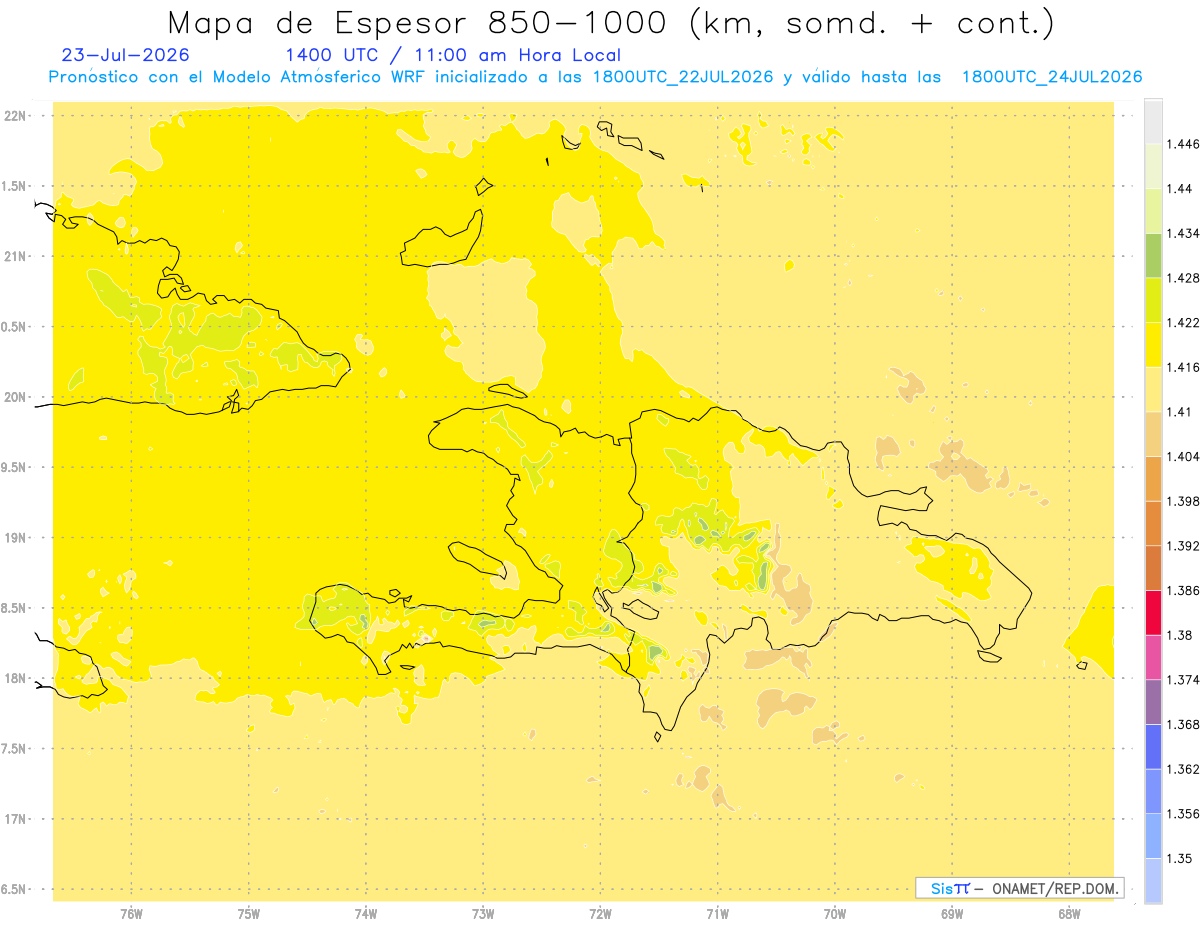
Task: Select the colorbar value '1.41'
Action: tap(1178, 412)
